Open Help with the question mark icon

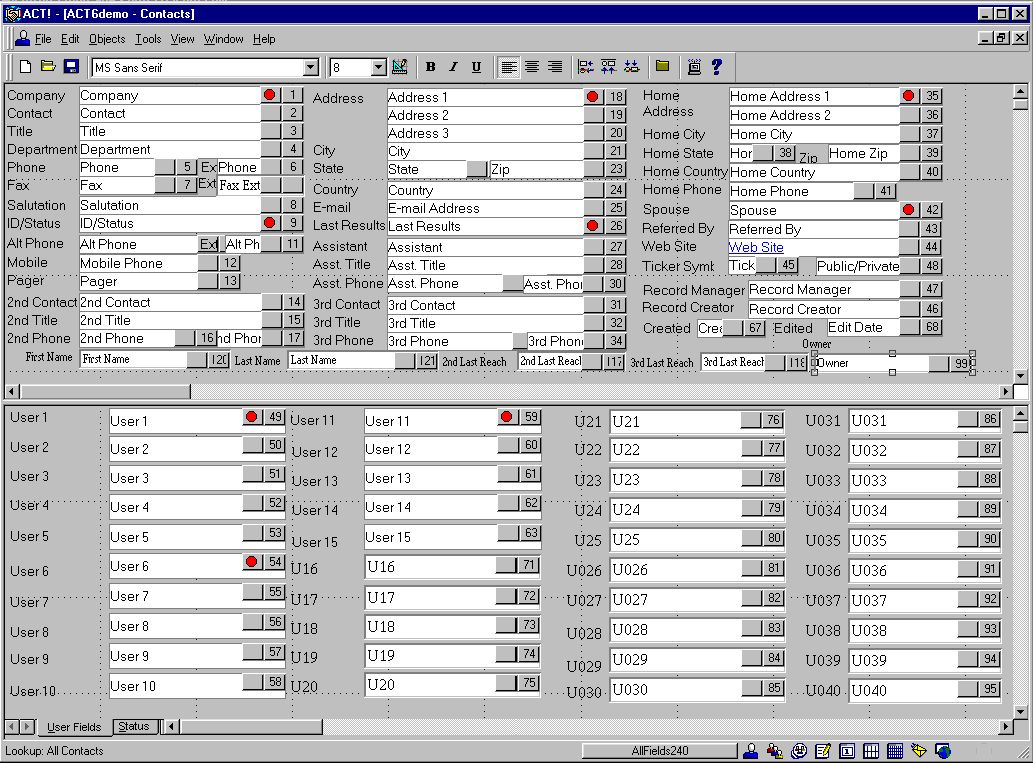(x=716, y=67)
